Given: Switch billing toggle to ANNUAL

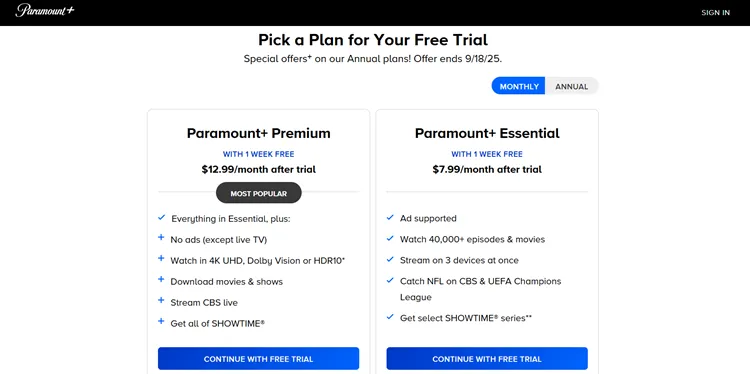Looking at the screenshot, I should coord(572,87).
